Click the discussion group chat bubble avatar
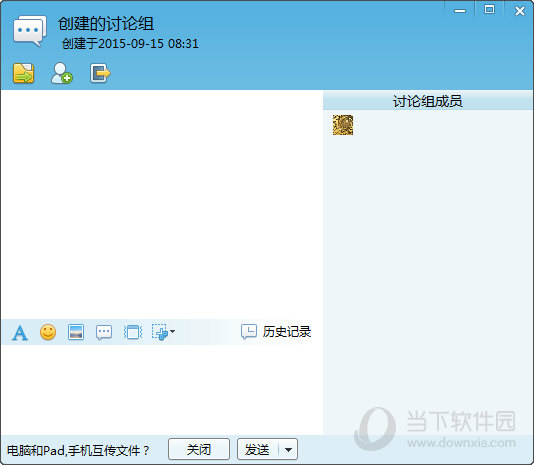Screen dimensions: 534x465 [x=30, y=31]
